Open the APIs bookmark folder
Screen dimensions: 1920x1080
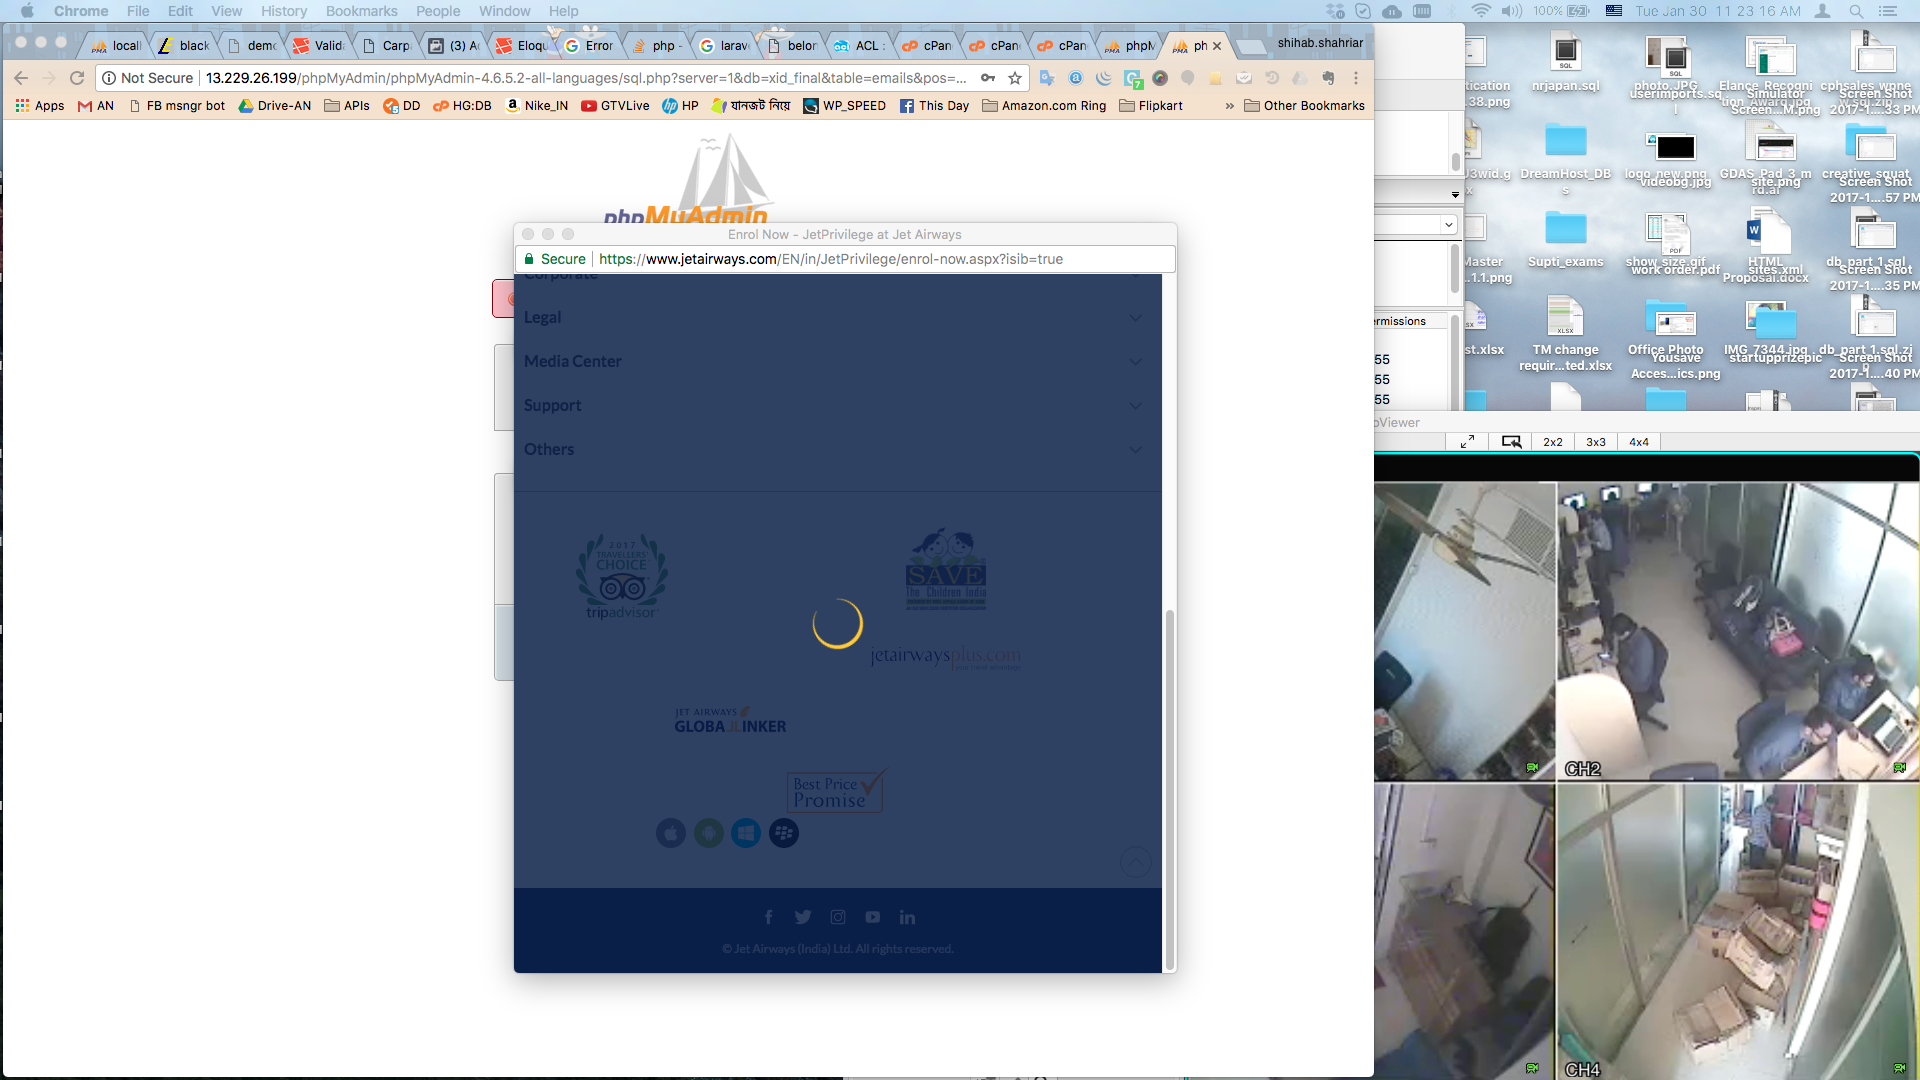[347, 106]
